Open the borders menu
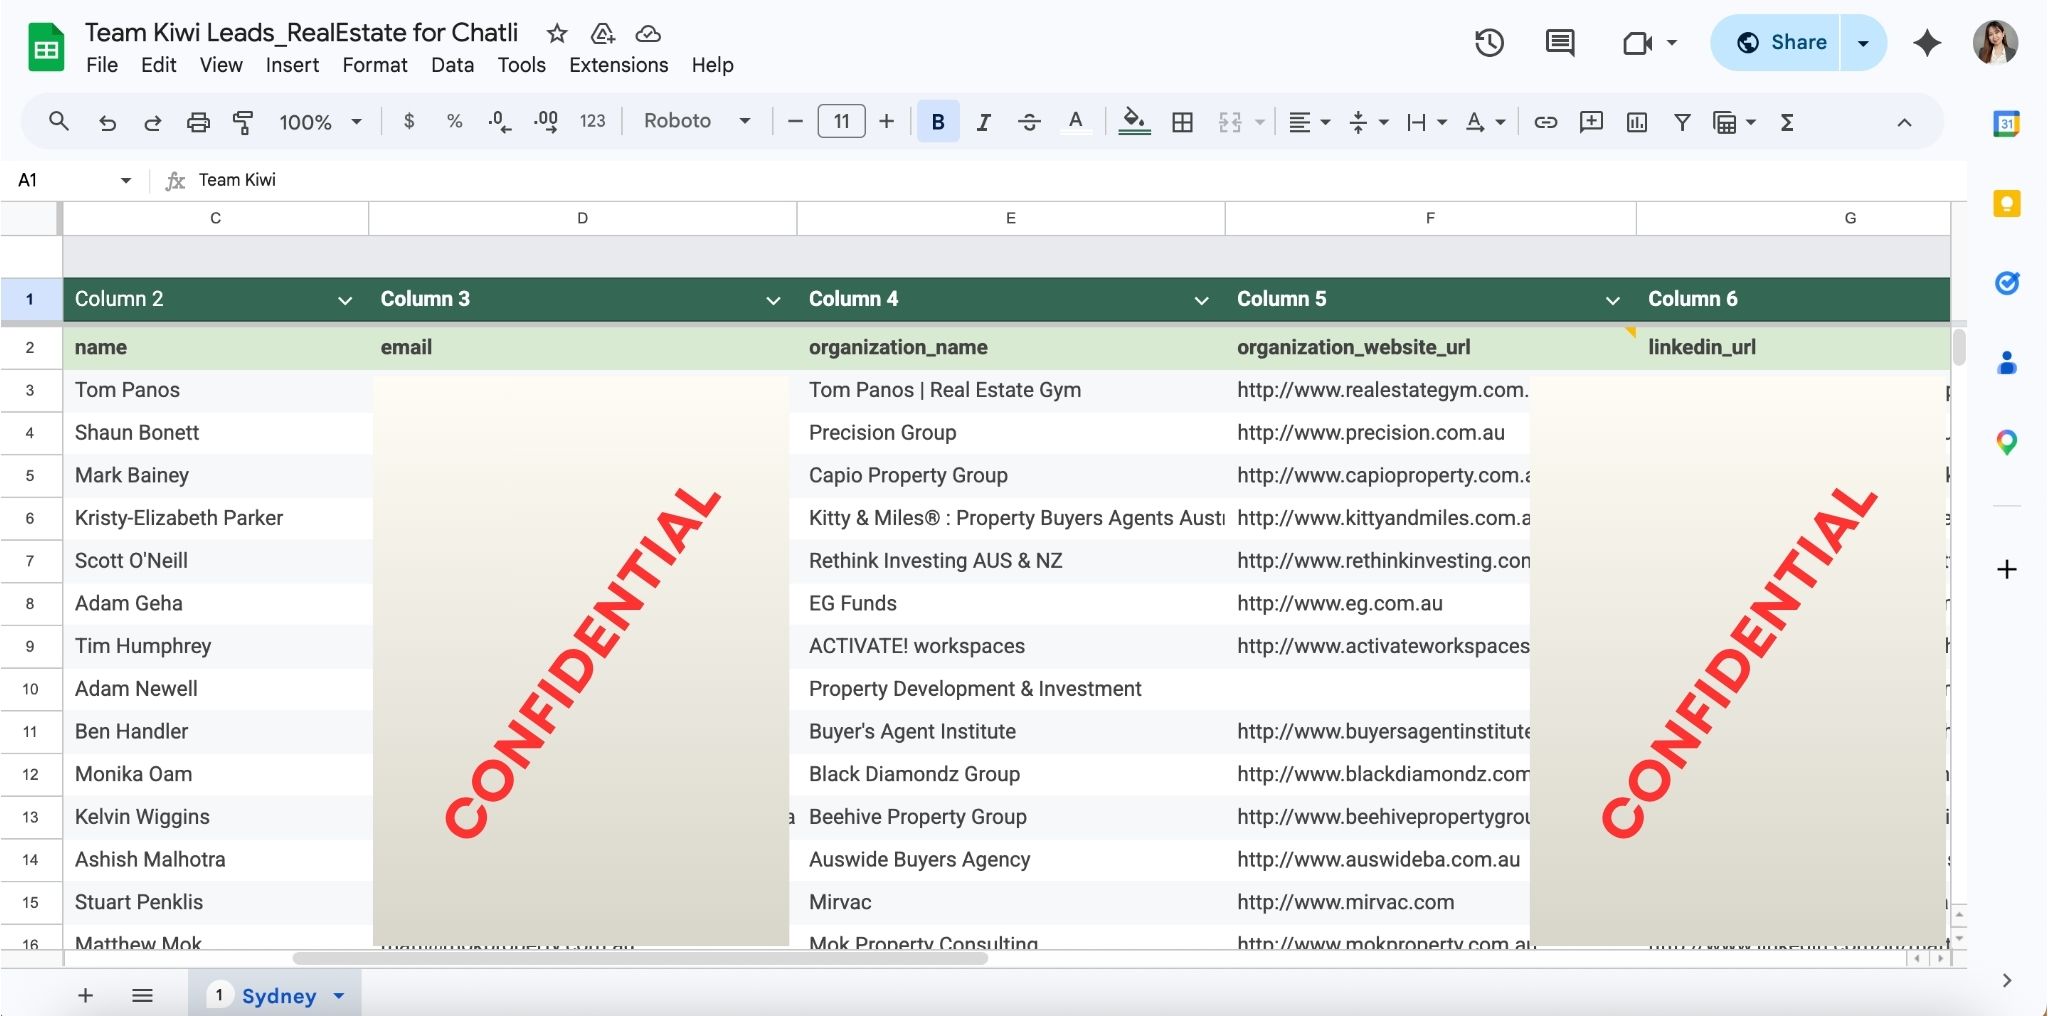The height and width of the screenshot is (1016, 2048). coord(1182,122)
